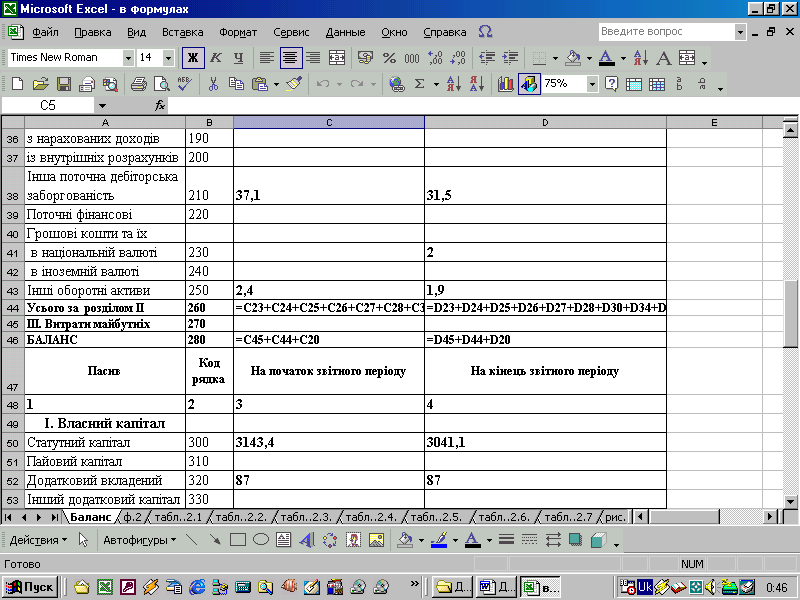Switch to the ф.2 sheet tab

click(133, 517)
